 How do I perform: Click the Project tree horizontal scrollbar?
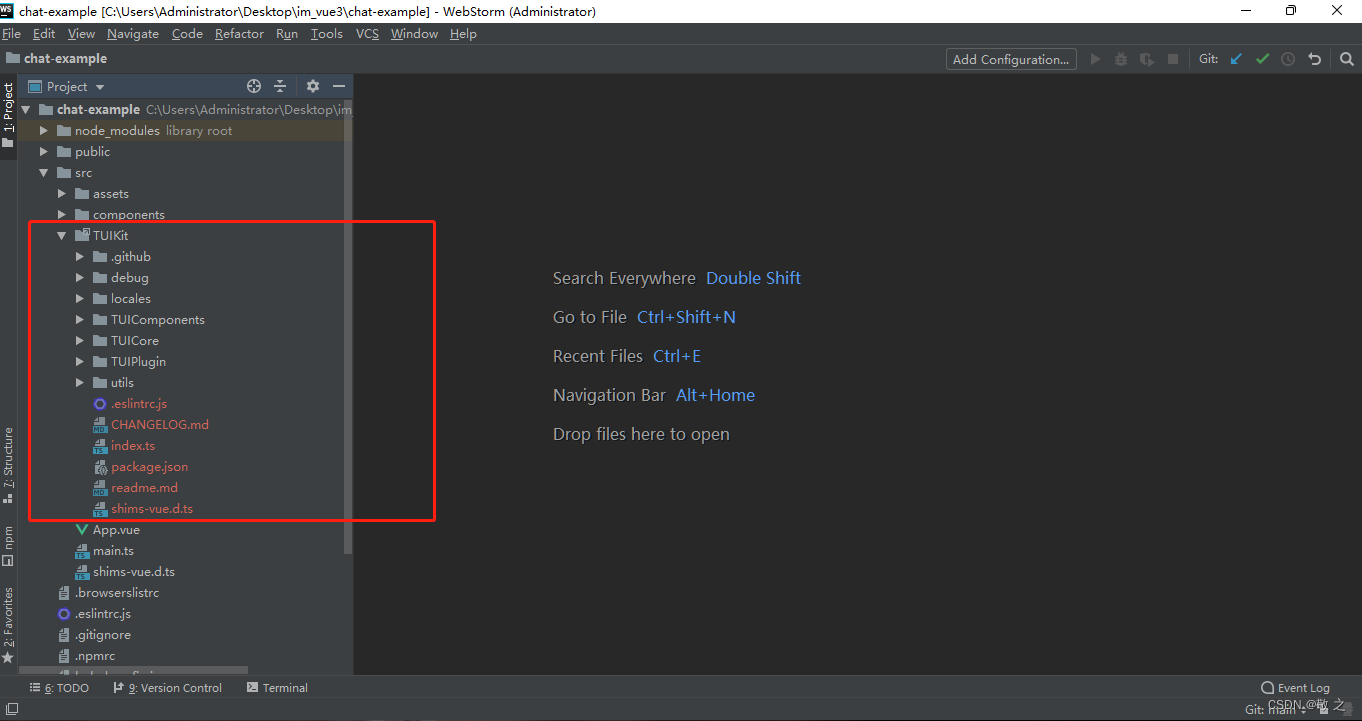point(133,671)
